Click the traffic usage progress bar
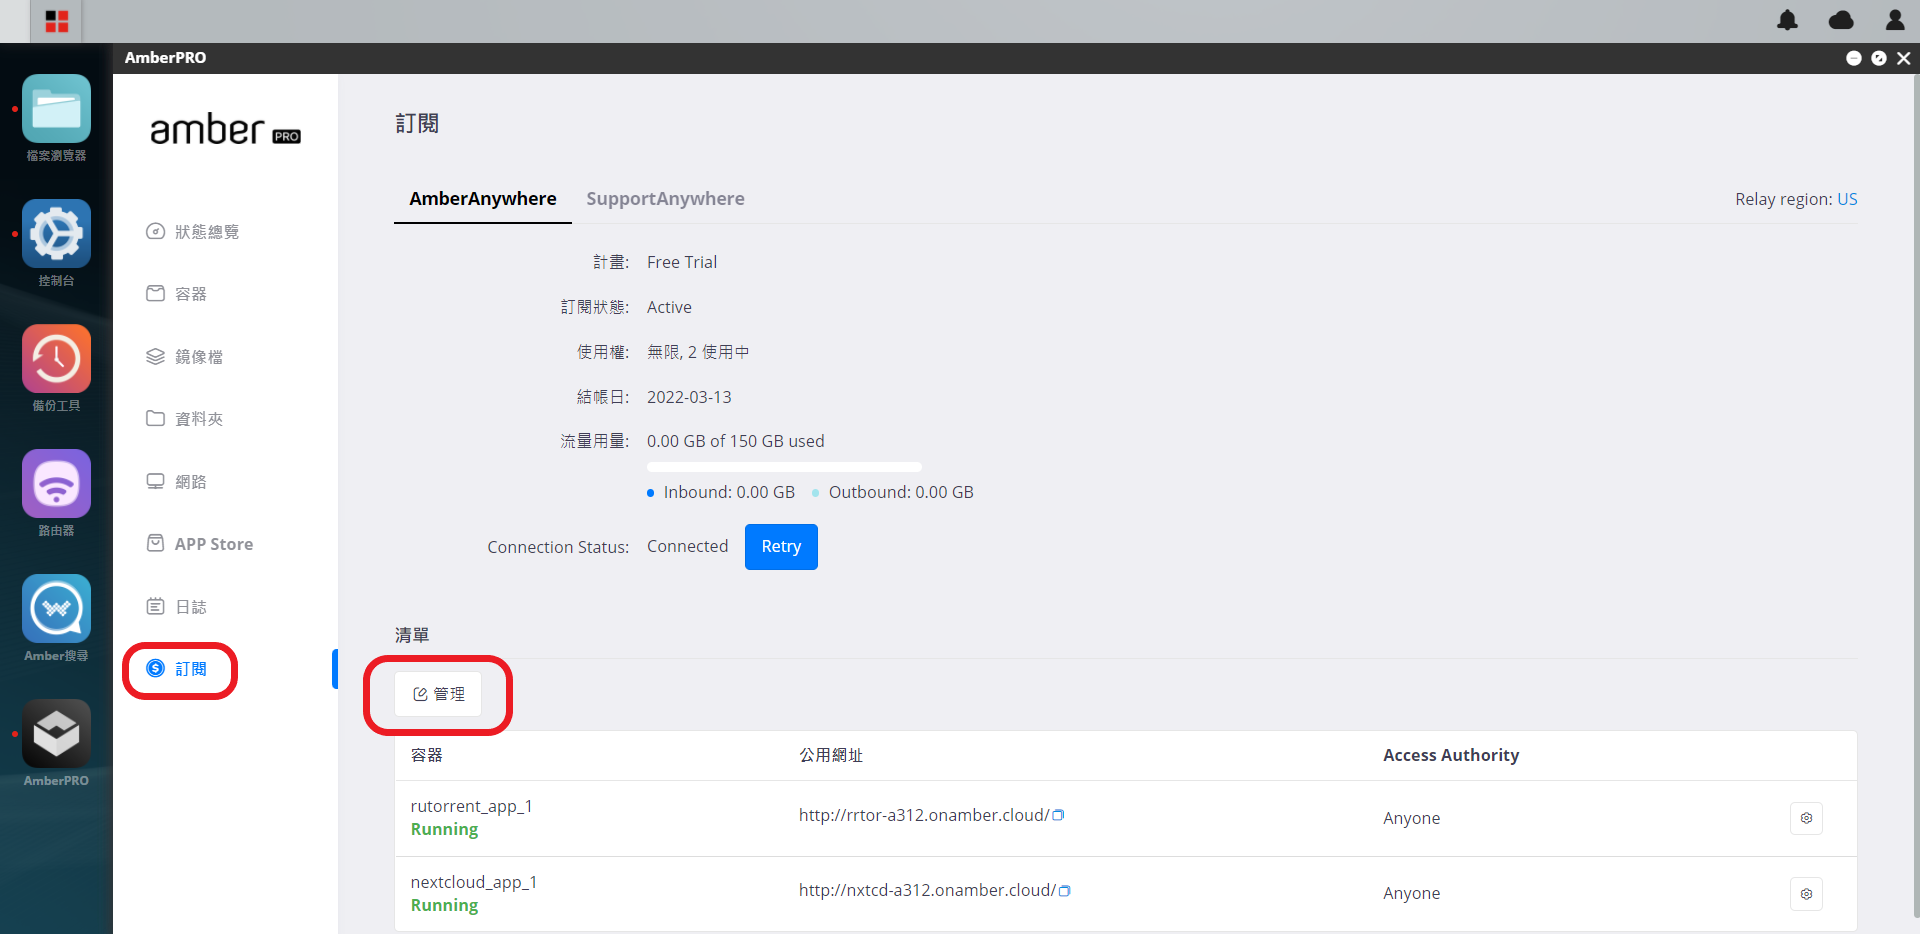Viewport: 1920px width, 934px height. coord(784,467)
